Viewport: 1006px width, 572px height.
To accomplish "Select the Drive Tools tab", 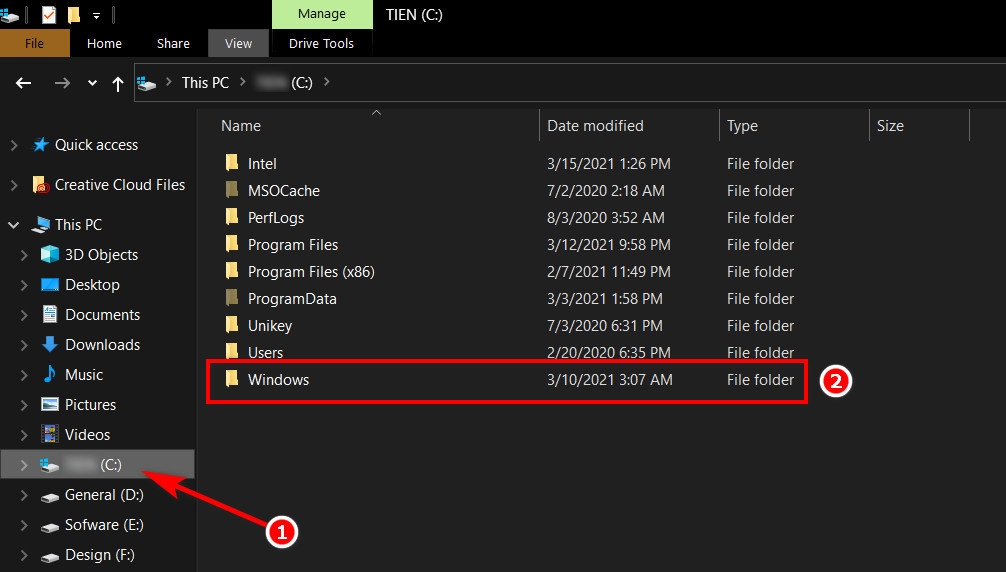I will pos(321,44).
